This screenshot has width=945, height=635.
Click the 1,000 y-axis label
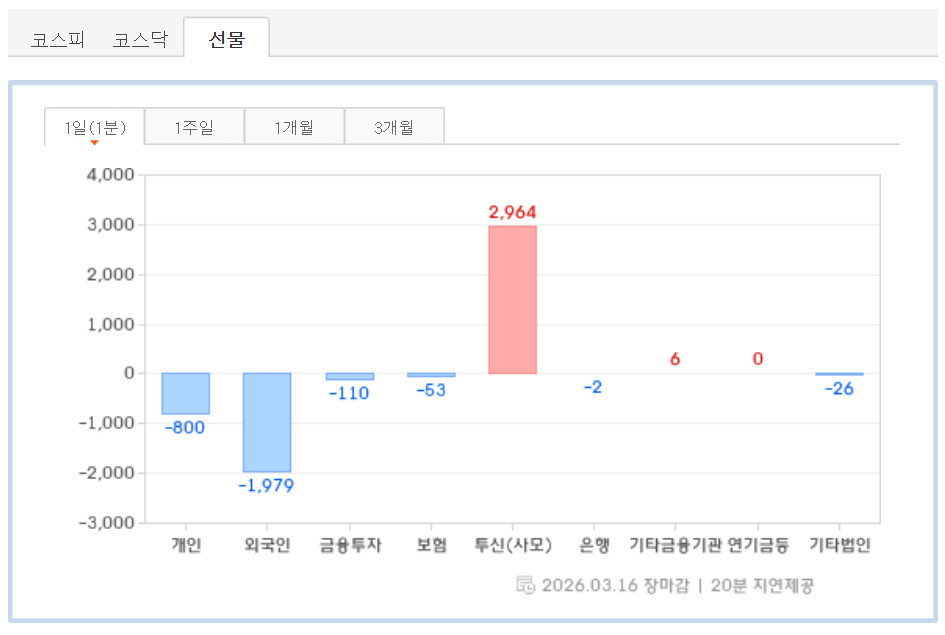(x=110, y=324)
